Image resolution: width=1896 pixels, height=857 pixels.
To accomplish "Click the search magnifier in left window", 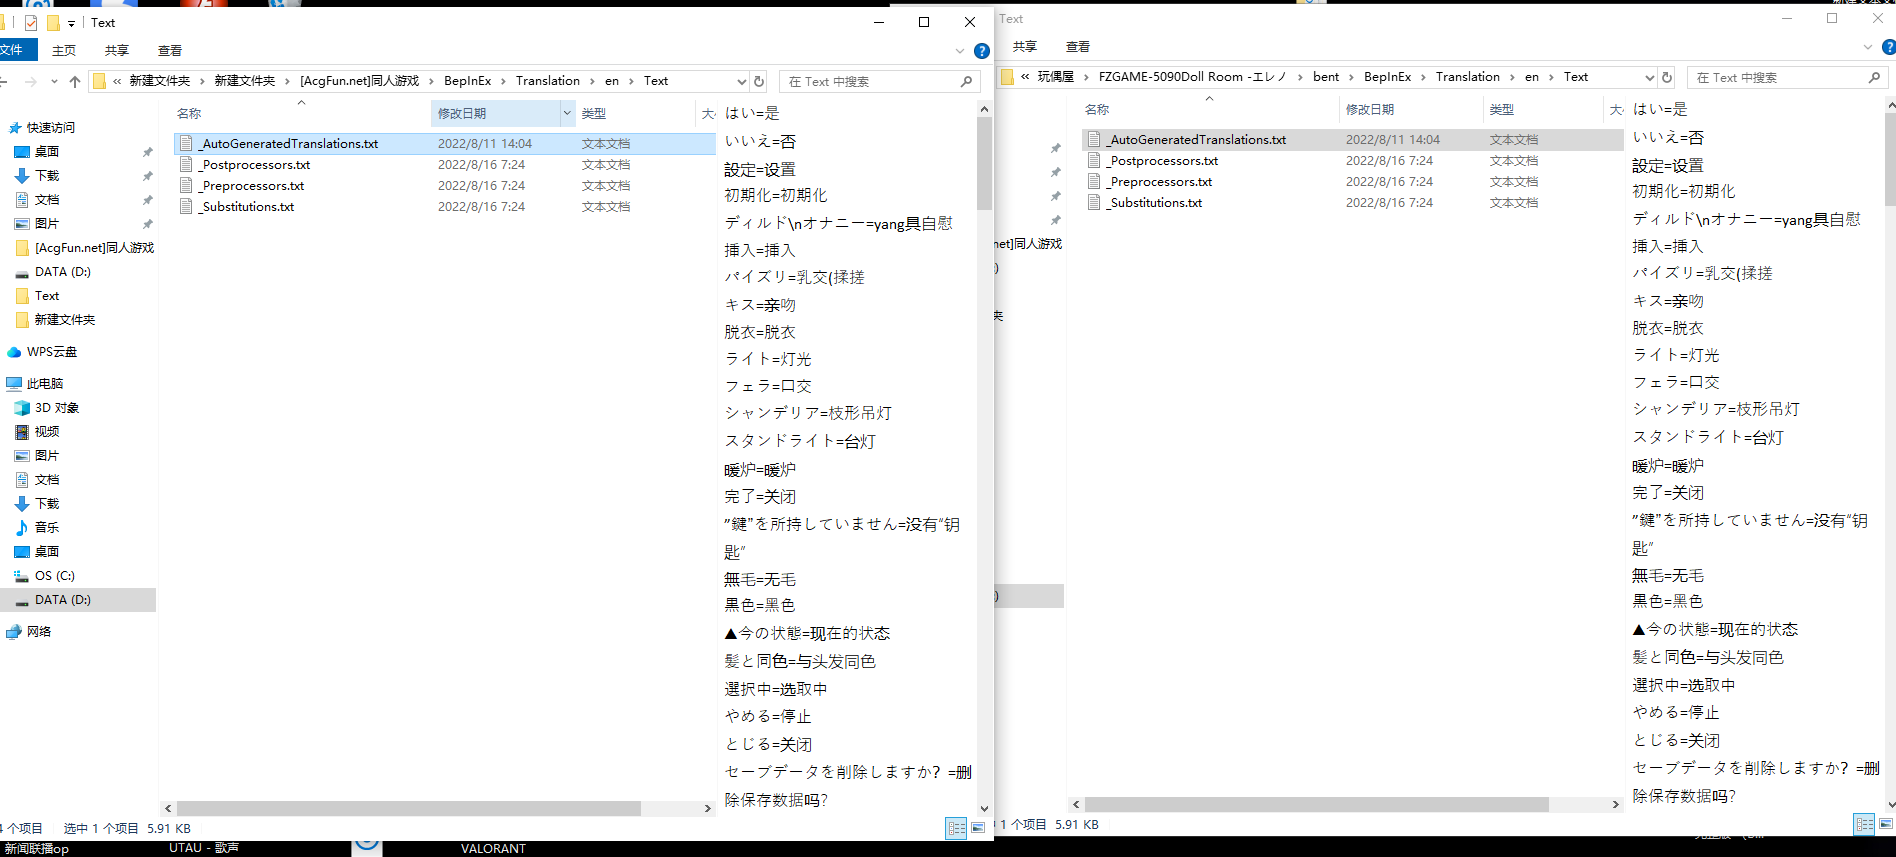I will pos(966,82).
